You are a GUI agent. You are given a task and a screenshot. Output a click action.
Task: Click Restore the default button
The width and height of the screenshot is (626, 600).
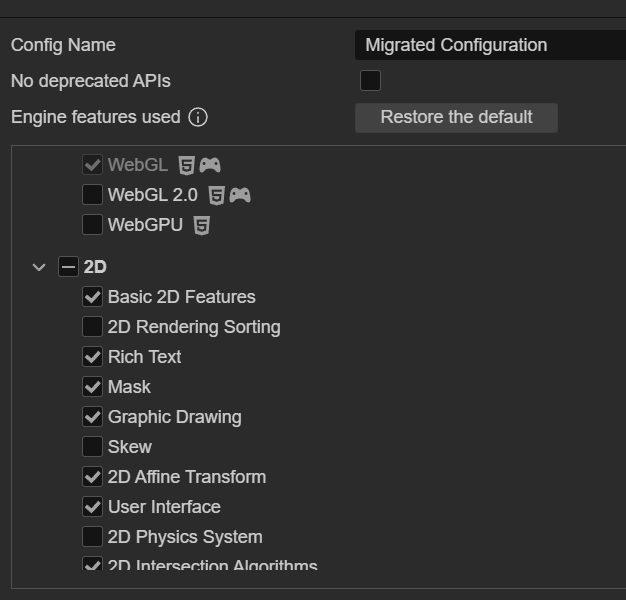(x=456, y=118)
